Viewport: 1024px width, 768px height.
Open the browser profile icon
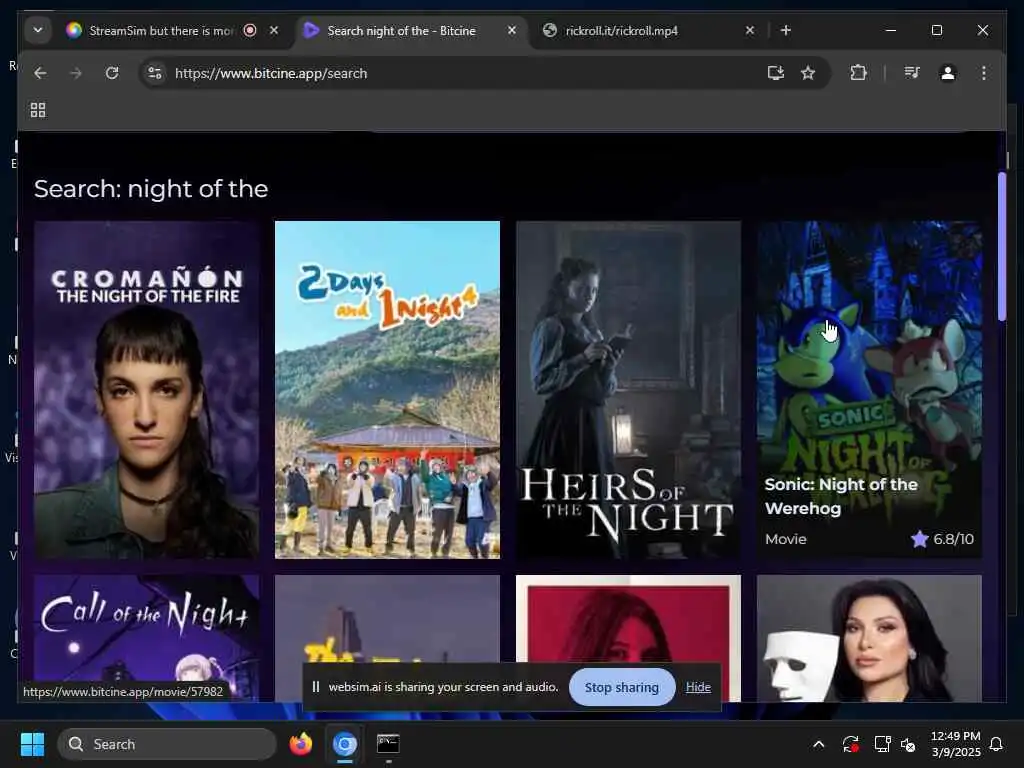[x=948, y=73]
